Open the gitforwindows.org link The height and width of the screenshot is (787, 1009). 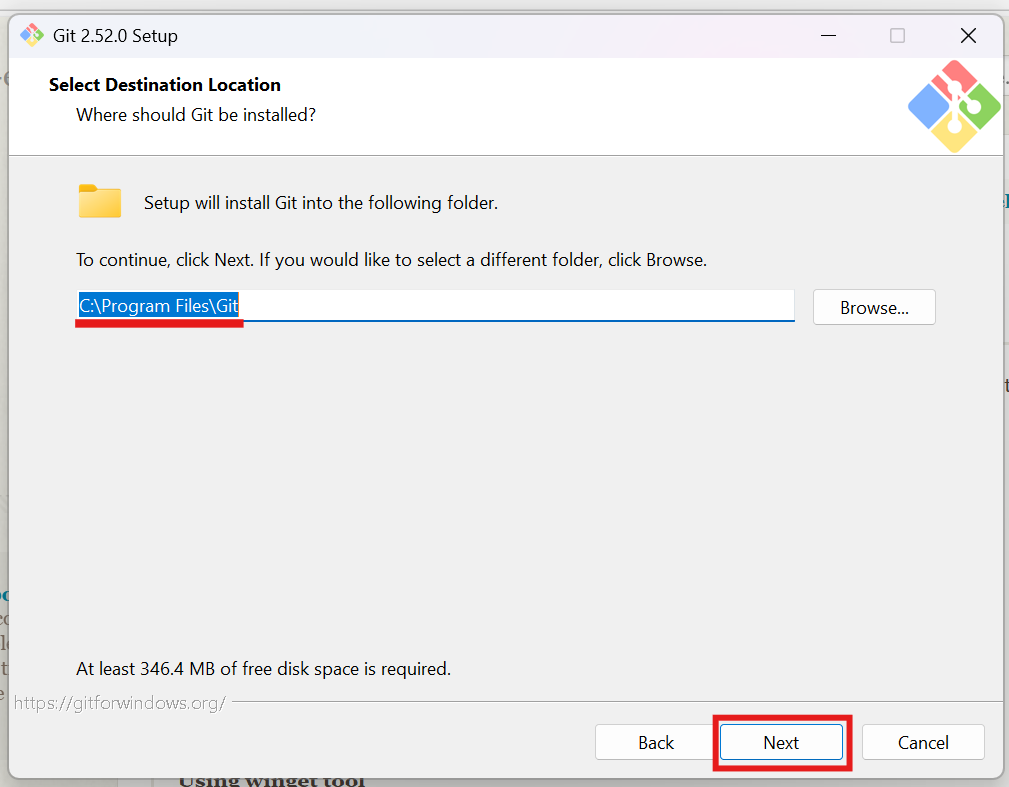[120, 703]
